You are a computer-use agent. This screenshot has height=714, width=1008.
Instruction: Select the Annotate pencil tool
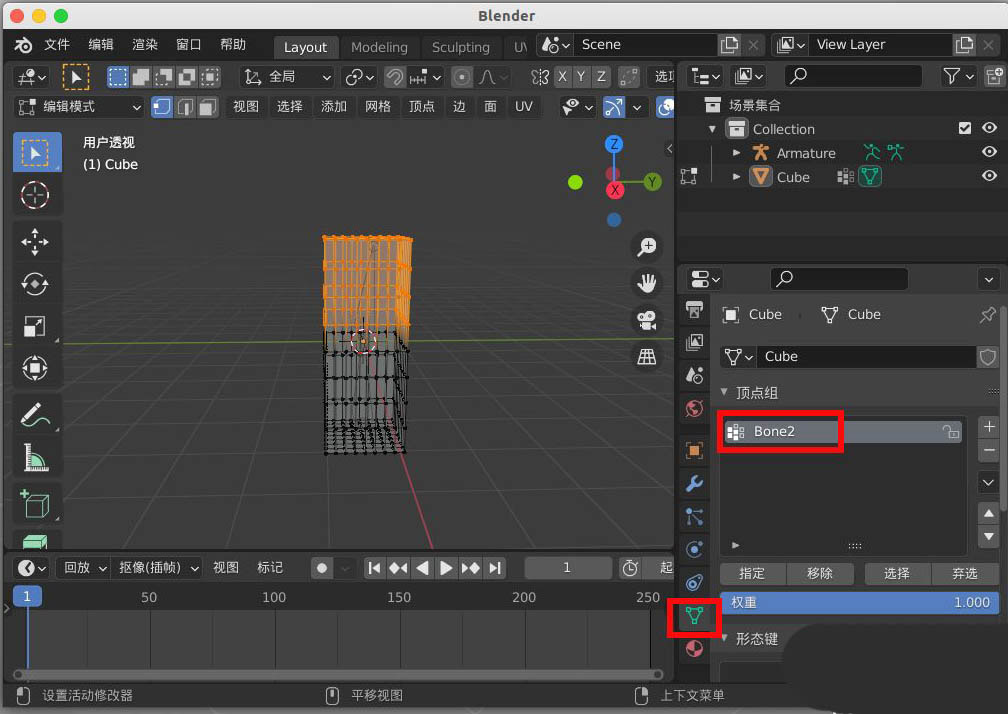[x=35, y=415]
